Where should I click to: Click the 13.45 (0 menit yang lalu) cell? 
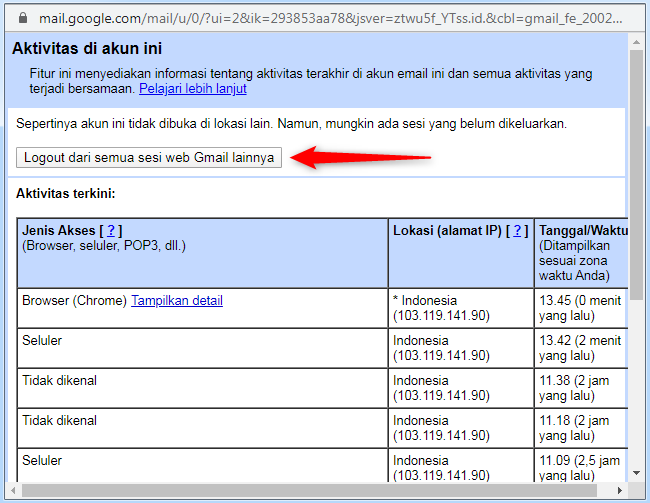582,308
